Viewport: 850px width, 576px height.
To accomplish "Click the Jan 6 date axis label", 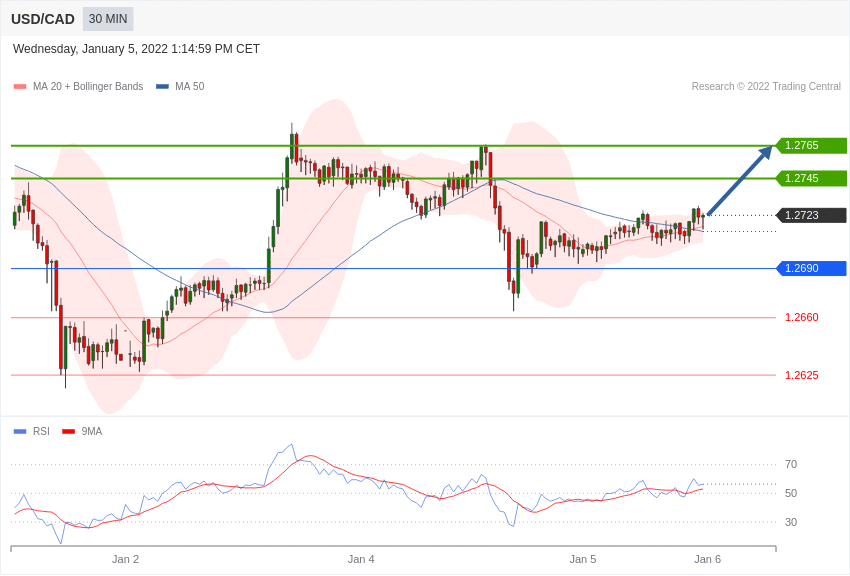I will (x=707, y=559).
